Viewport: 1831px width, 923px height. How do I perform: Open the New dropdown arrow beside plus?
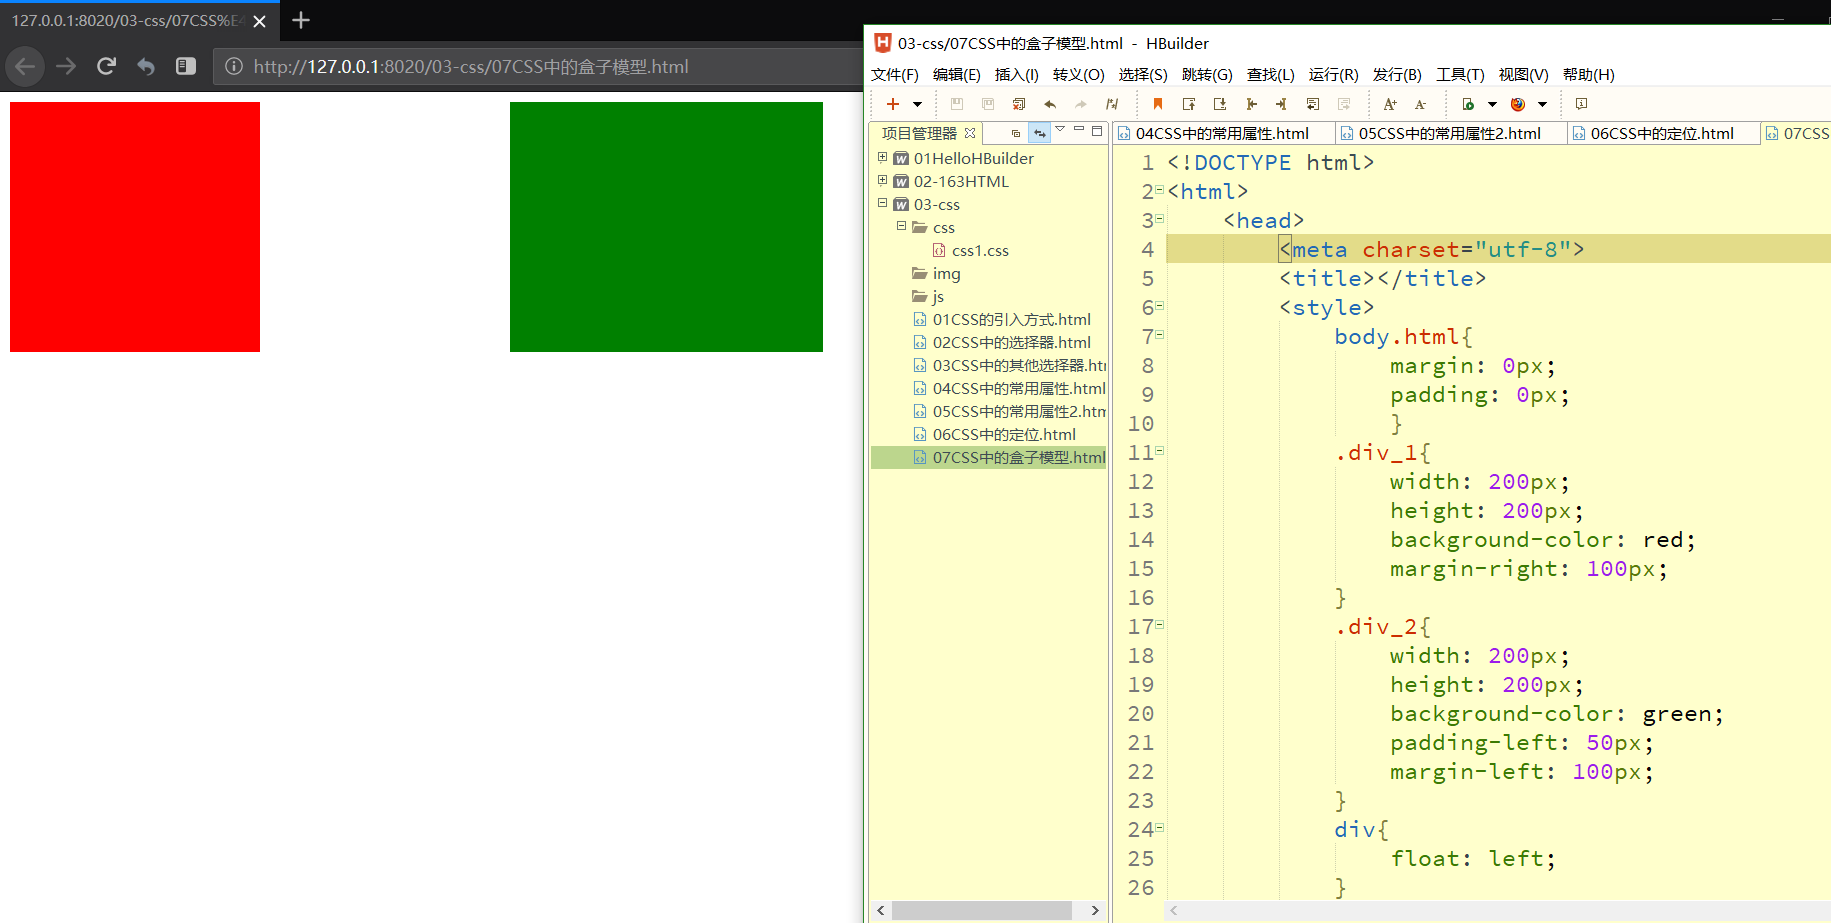[x=917, y=104]
